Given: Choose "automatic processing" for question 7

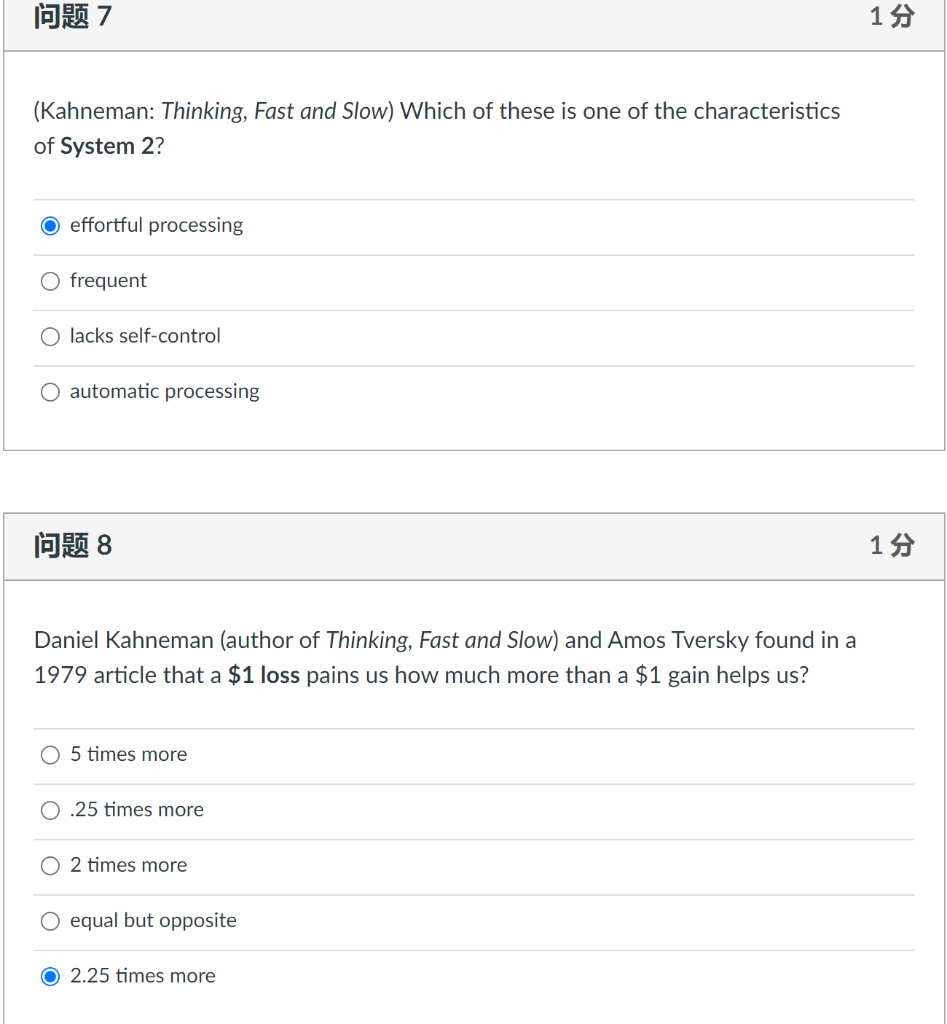Looking at the screenshot, I should pyautogui.click(x=50, y=391).
